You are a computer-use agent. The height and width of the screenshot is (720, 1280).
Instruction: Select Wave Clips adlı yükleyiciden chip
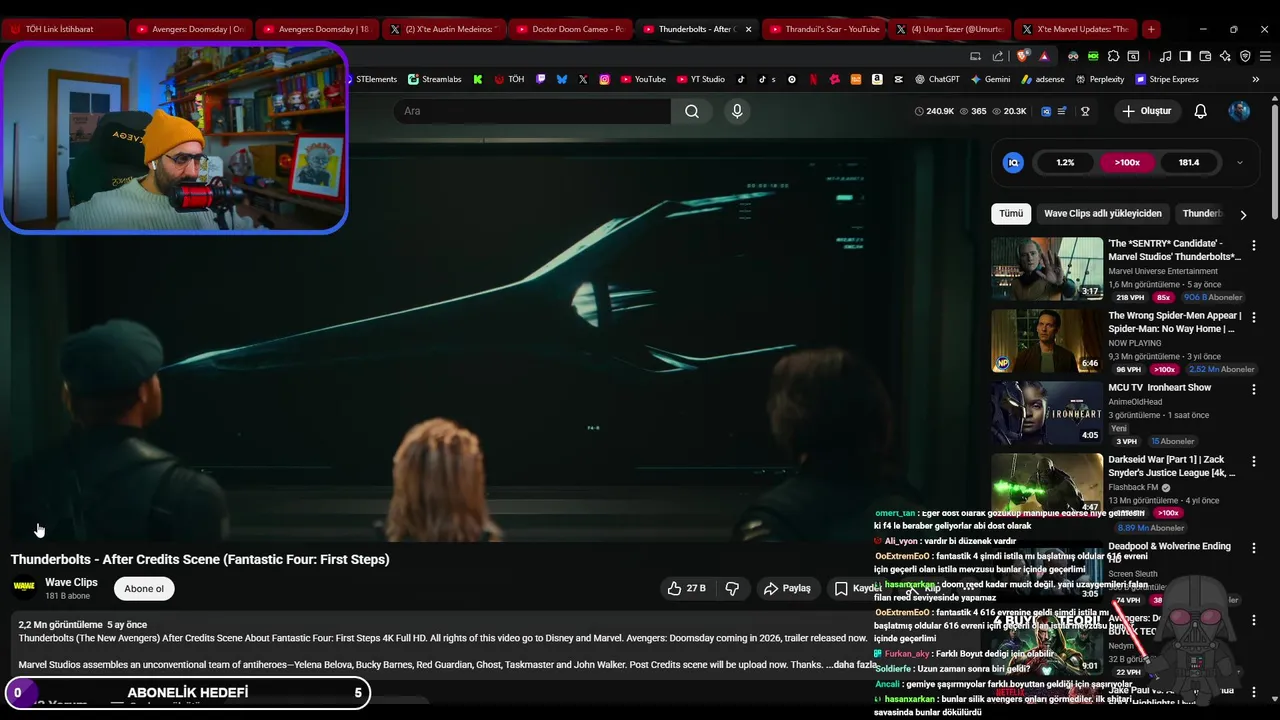(1103, 214)
